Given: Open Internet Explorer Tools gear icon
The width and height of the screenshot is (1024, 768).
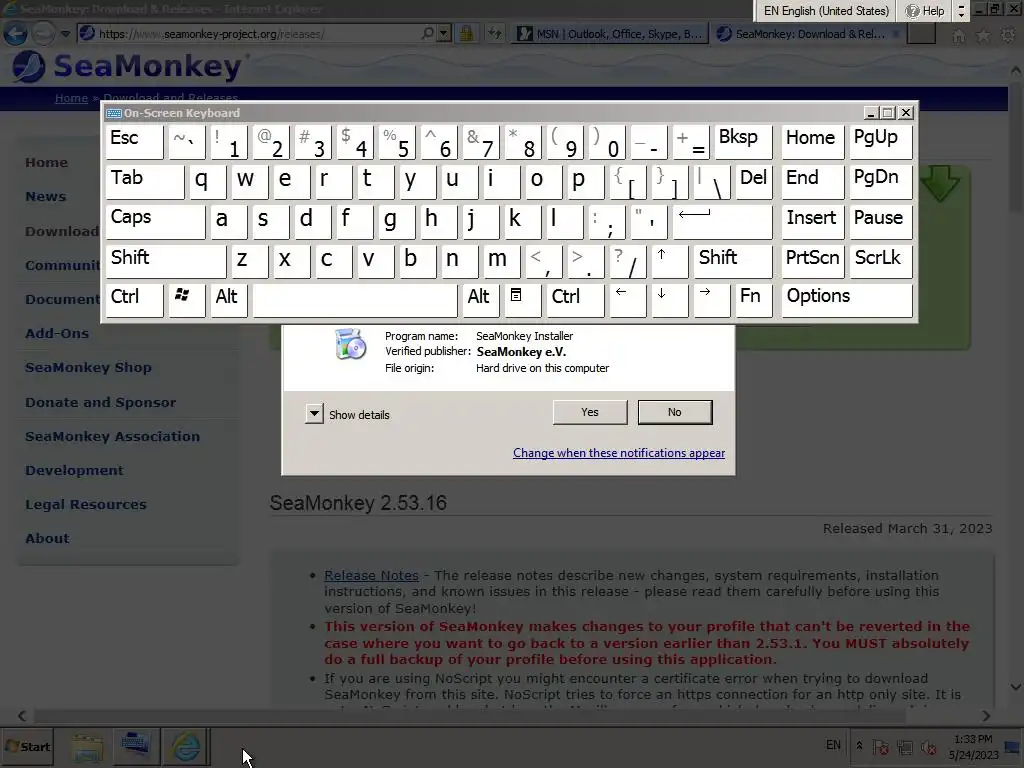Looking at the screenshot, I should (x=1009, y=36).
